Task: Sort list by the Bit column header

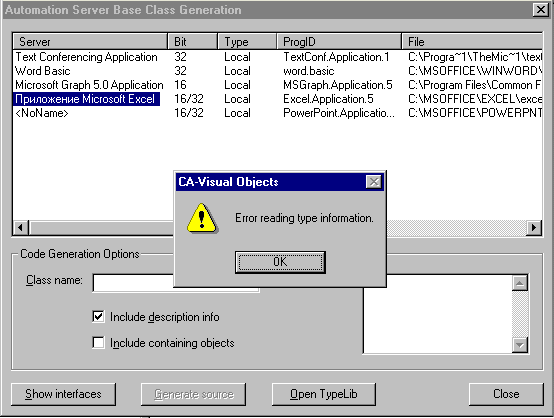Action: click(193, 42)
